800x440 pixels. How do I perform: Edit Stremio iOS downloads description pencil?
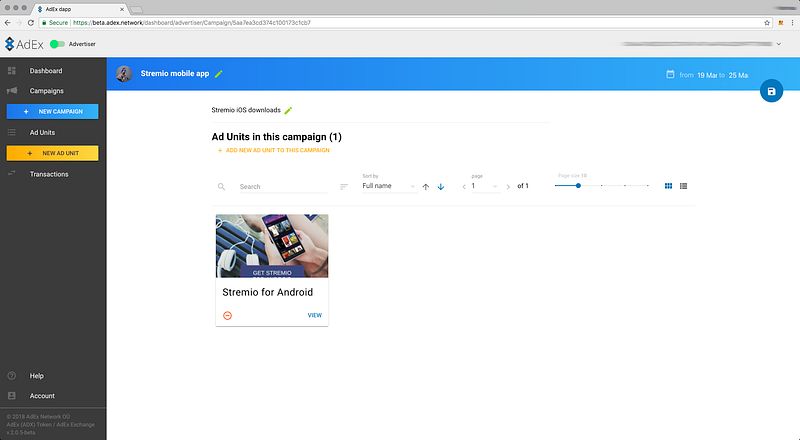(288, 110)
